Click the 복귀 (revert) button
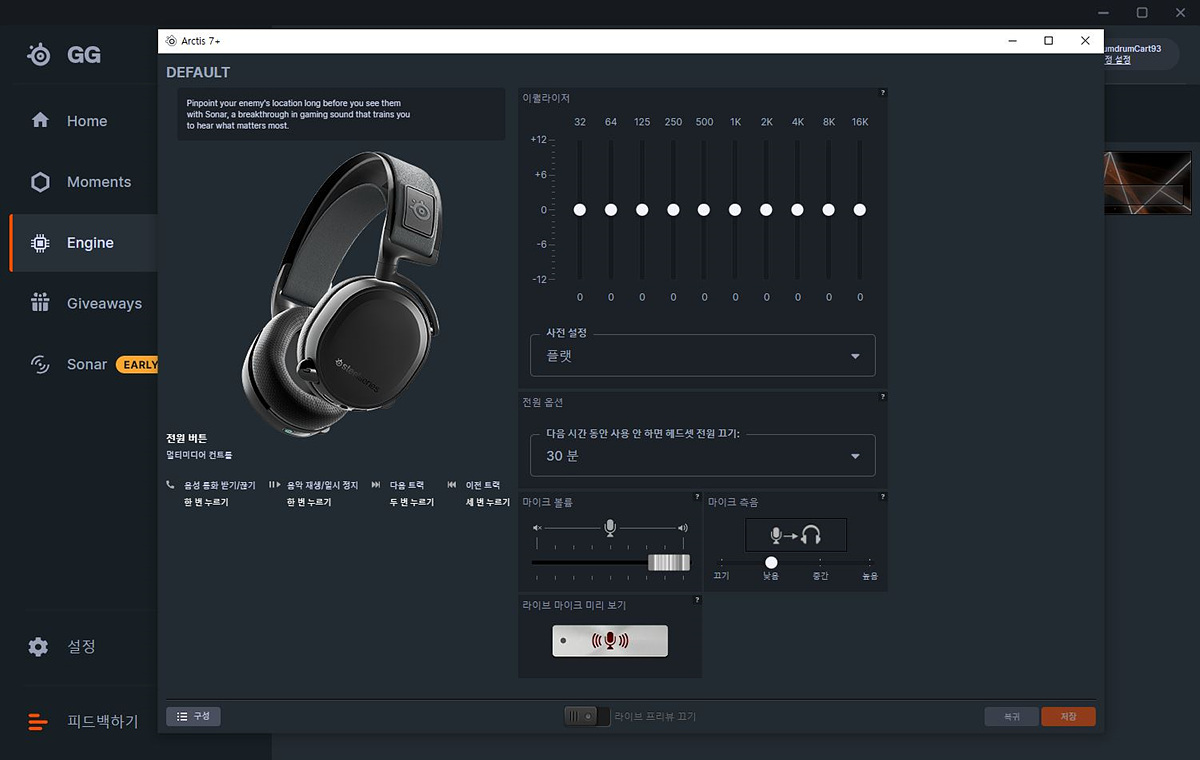Image resolution: width=1200 pixels, height=760 pixels. coord(1012,716)
